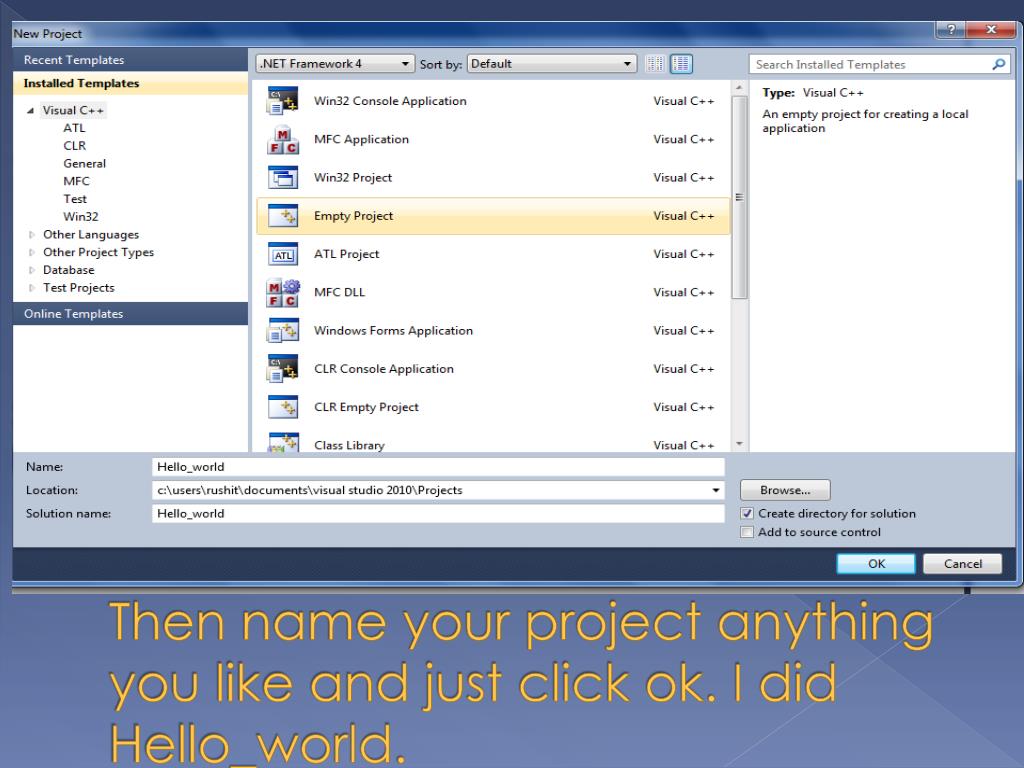1024x768 pixels.
Task: Open the .NET Framework 4 dropdown
Action: [x=335, y=63]
